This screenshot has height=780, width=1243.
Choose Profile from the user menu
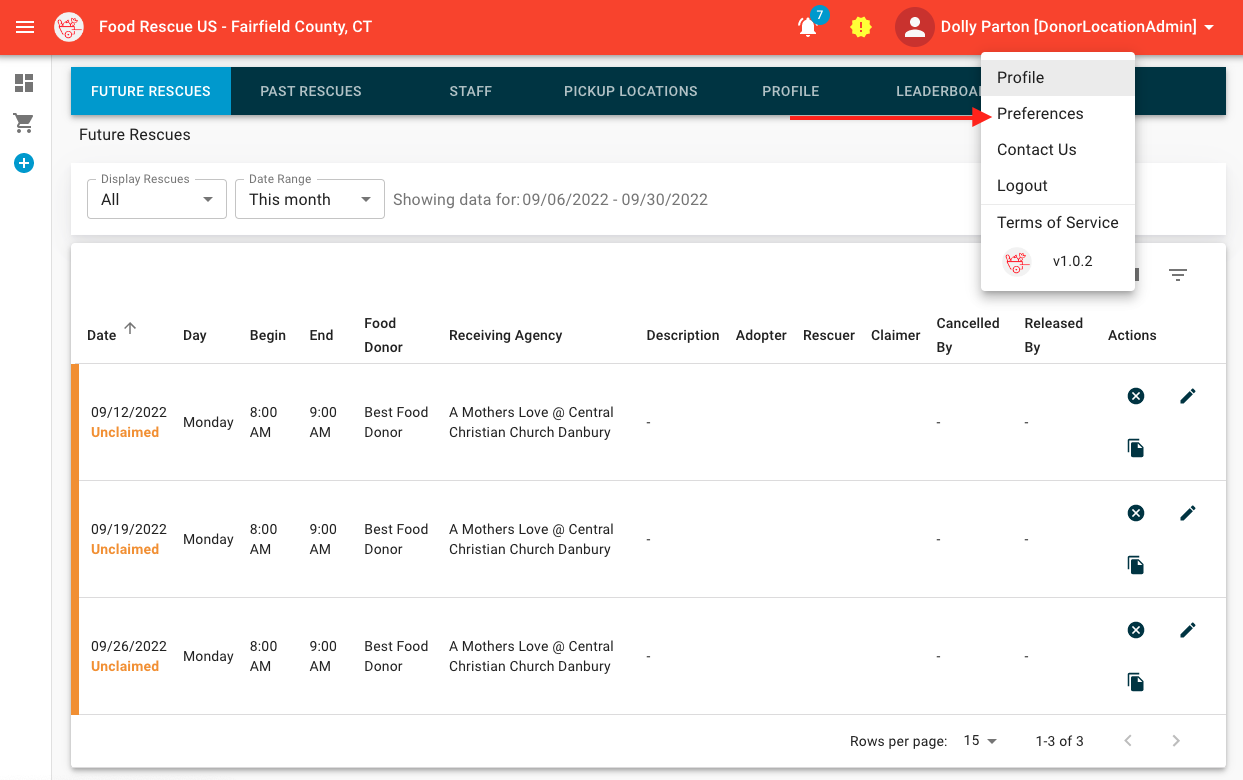pos(1058,78)
